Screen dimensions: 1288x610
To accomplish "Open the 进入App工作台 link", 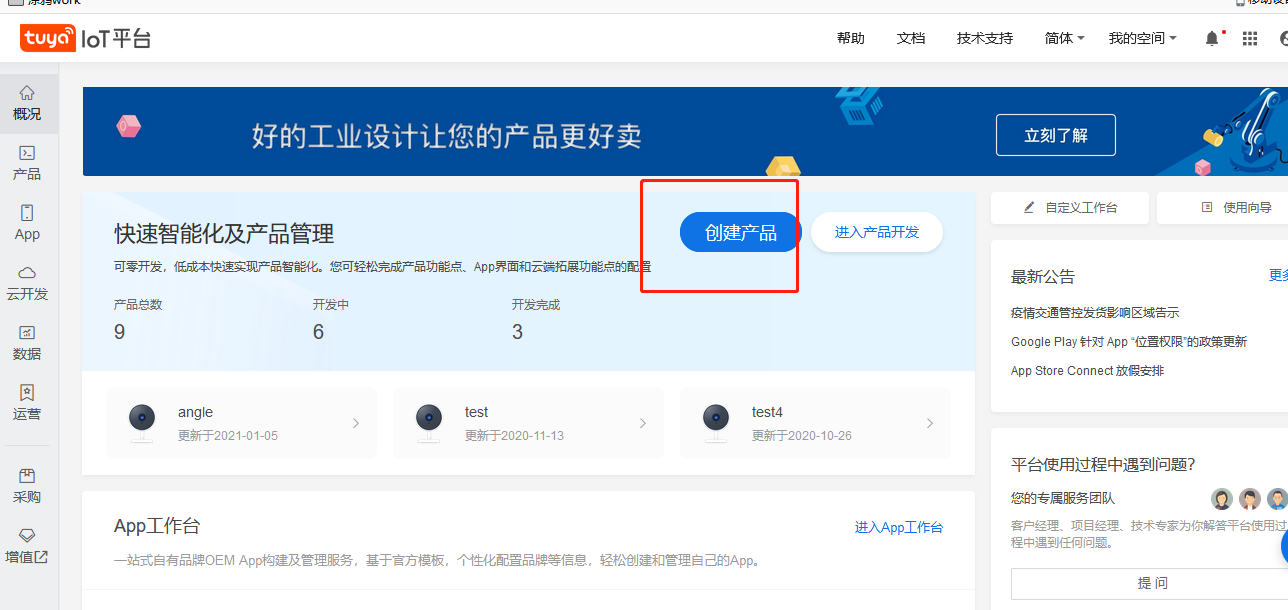I will click(x=898, y=527).
